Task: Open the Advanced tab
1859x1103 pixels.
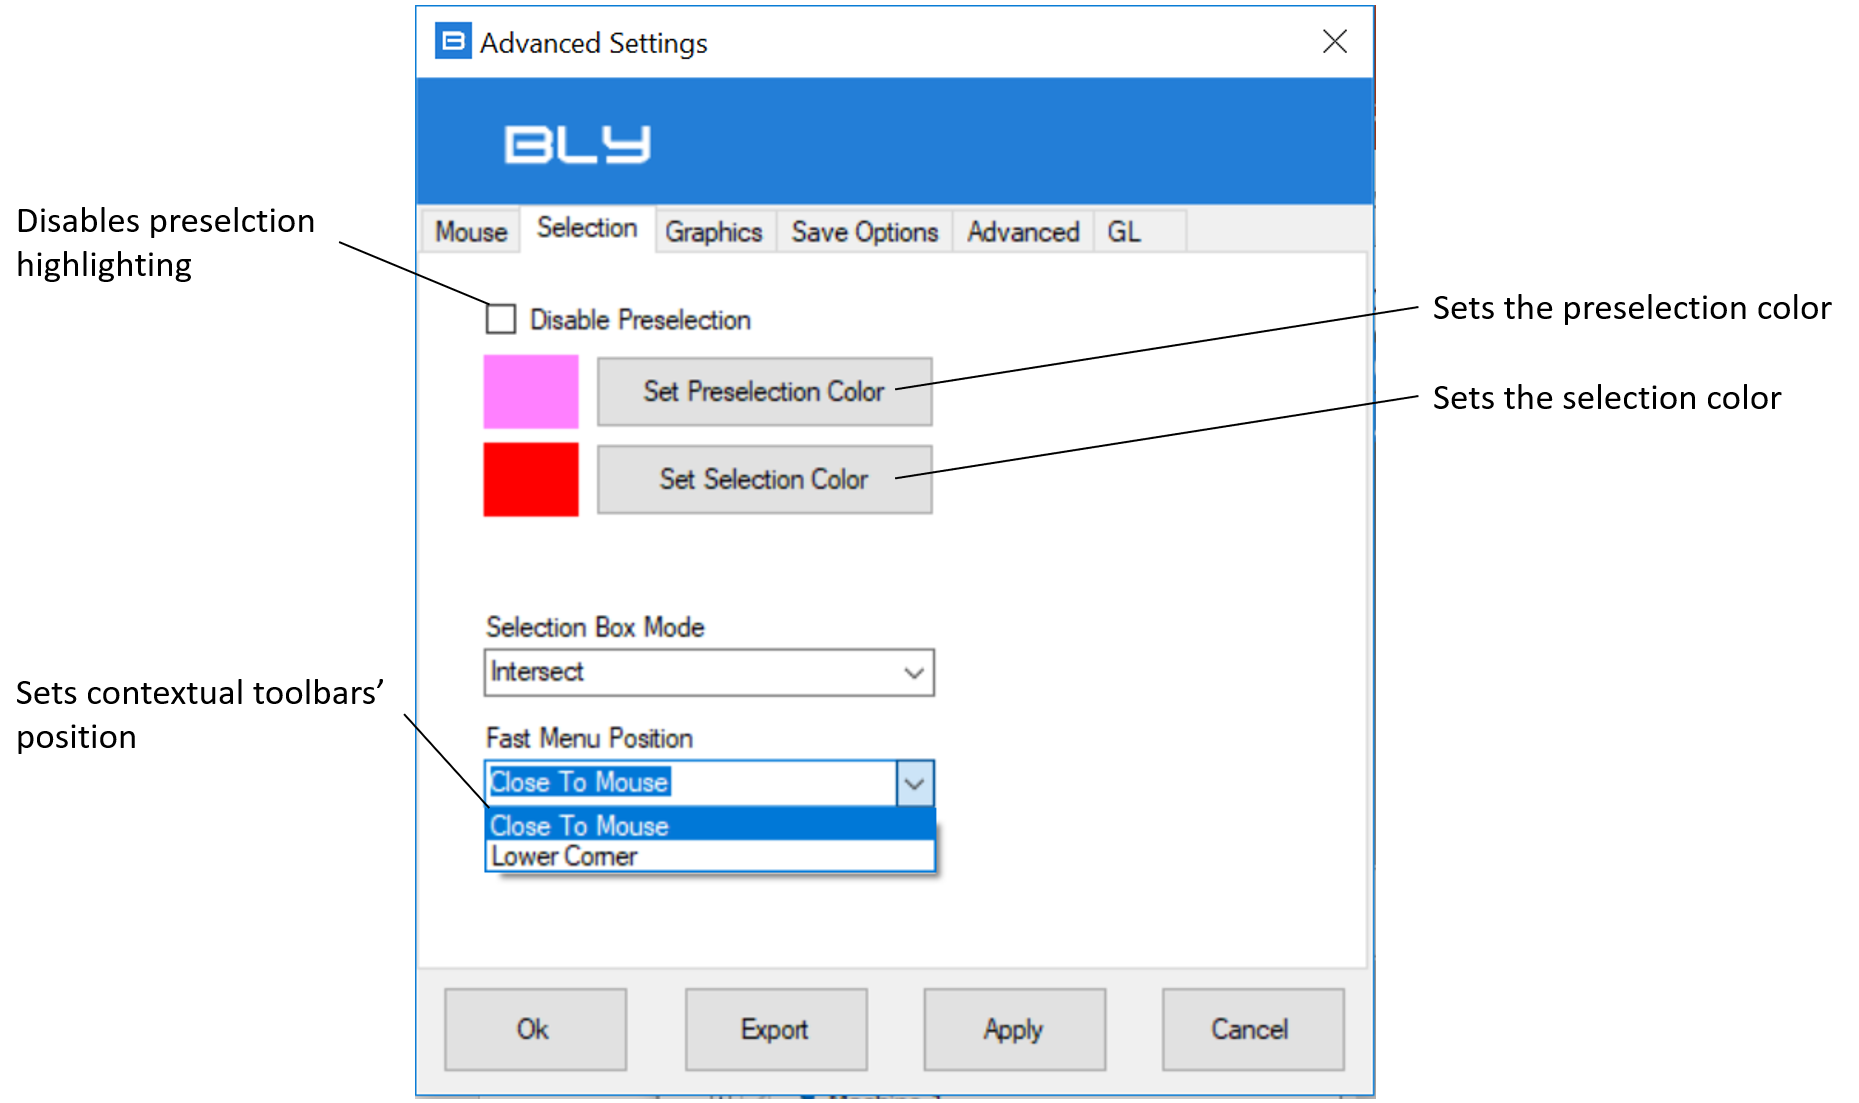Action: pyautogui.click(x=1023, y=231)
